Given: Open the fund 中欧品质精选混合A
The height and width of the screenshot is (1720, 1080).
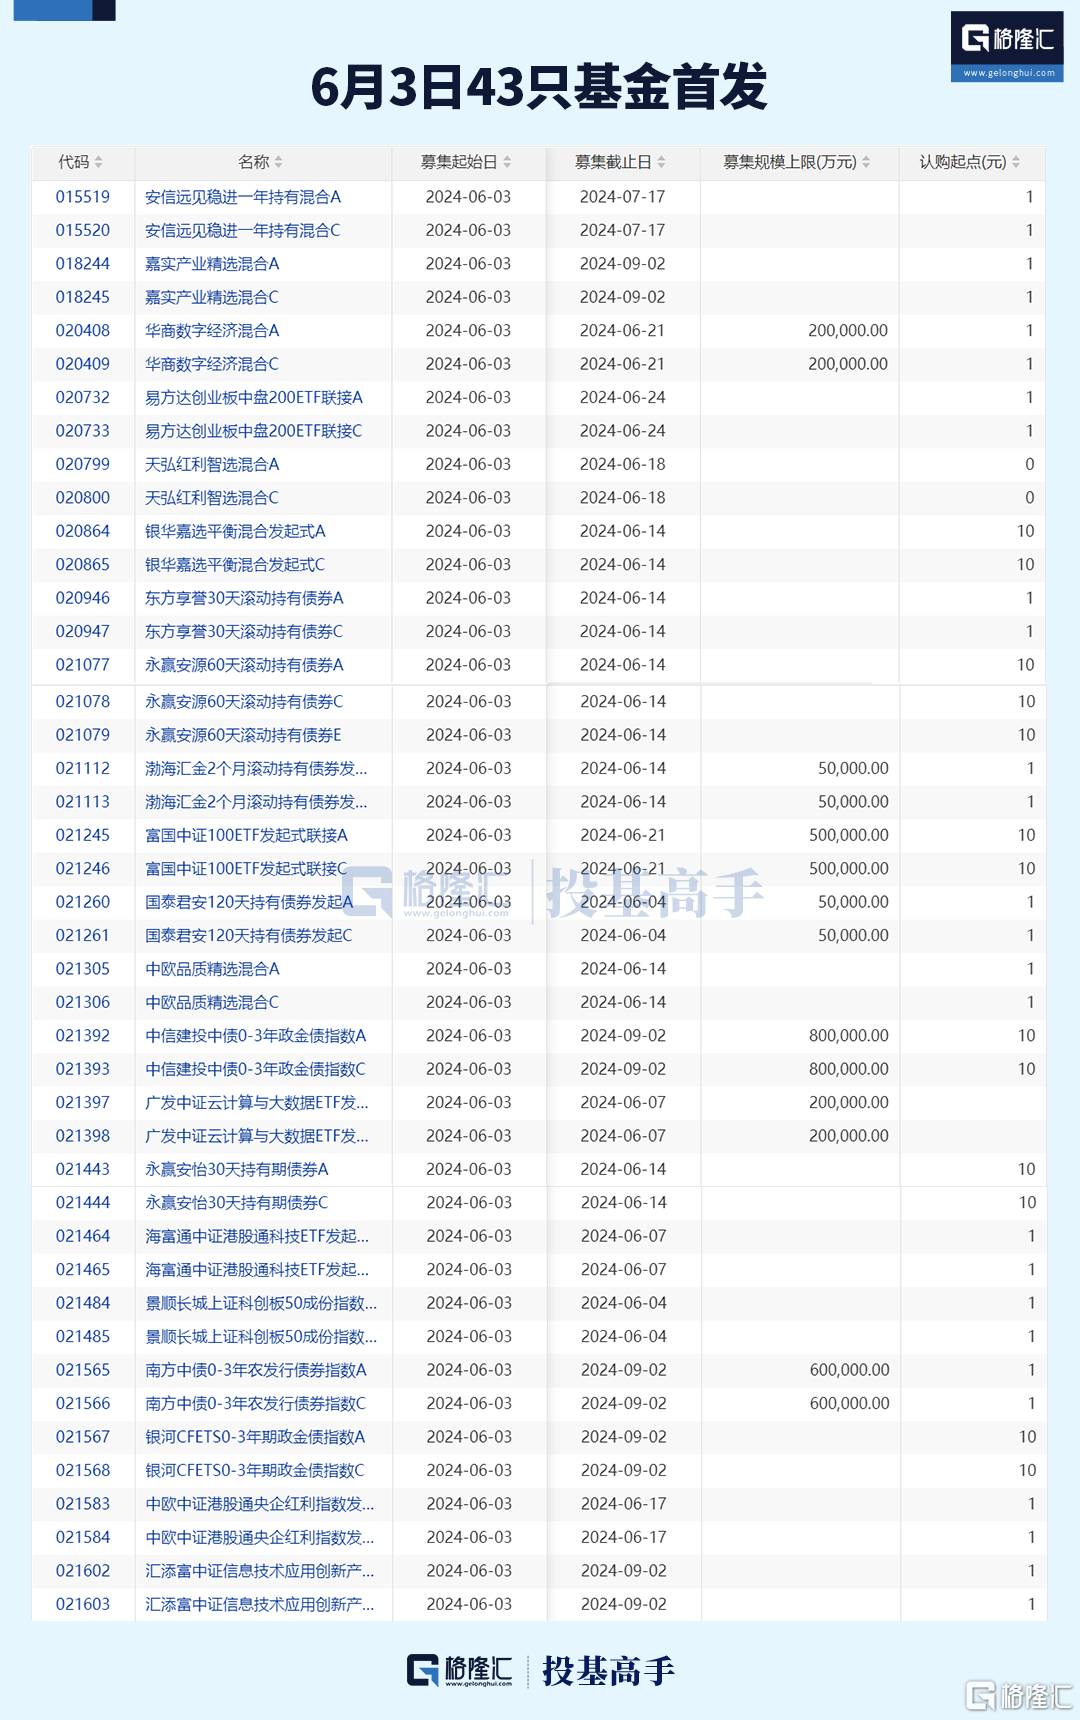Looking at the screenshot, I should pos(212,969).
